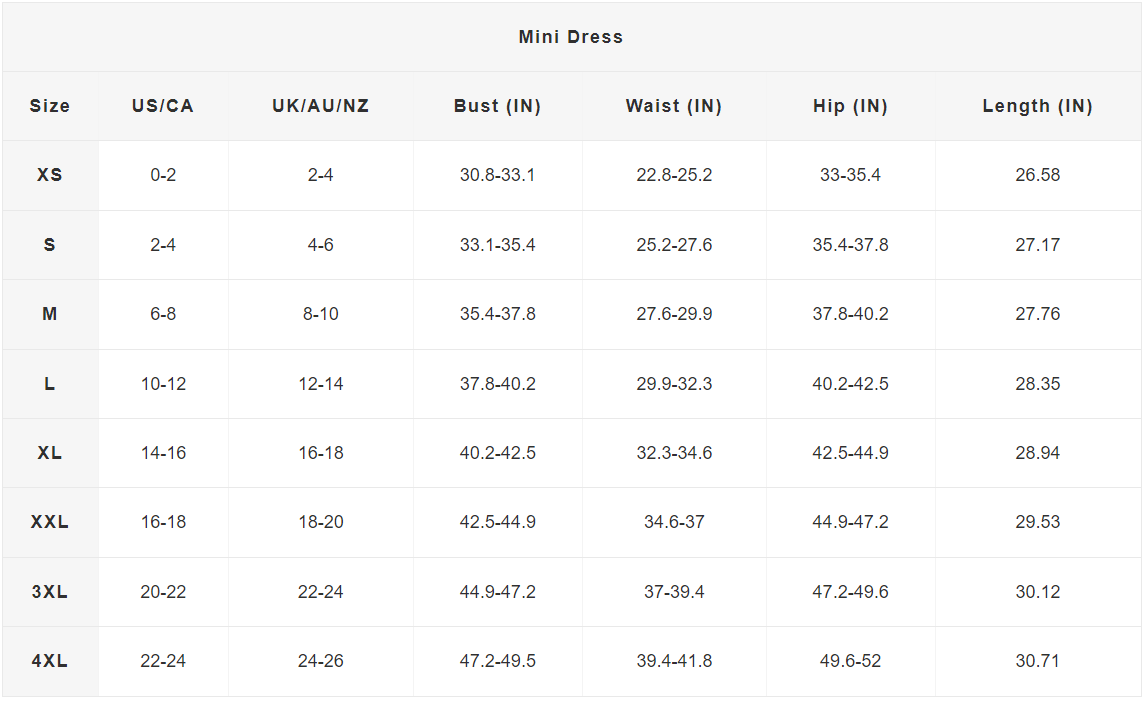Select length value 30.12 in 3XL row

[1037, 592]
